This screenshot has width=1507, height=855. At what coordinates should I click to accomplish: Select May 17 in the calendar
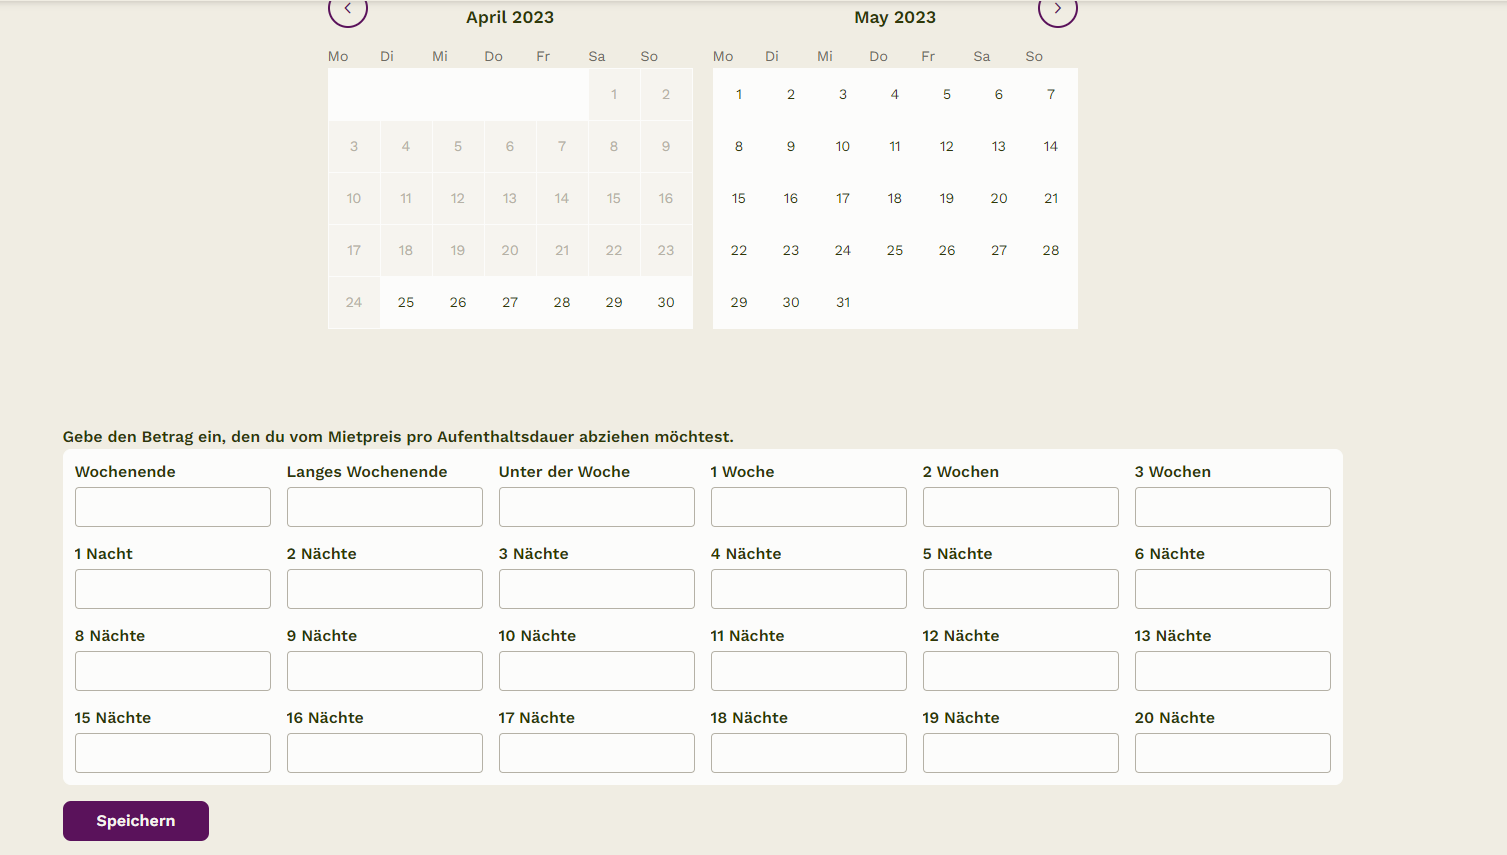843,198
